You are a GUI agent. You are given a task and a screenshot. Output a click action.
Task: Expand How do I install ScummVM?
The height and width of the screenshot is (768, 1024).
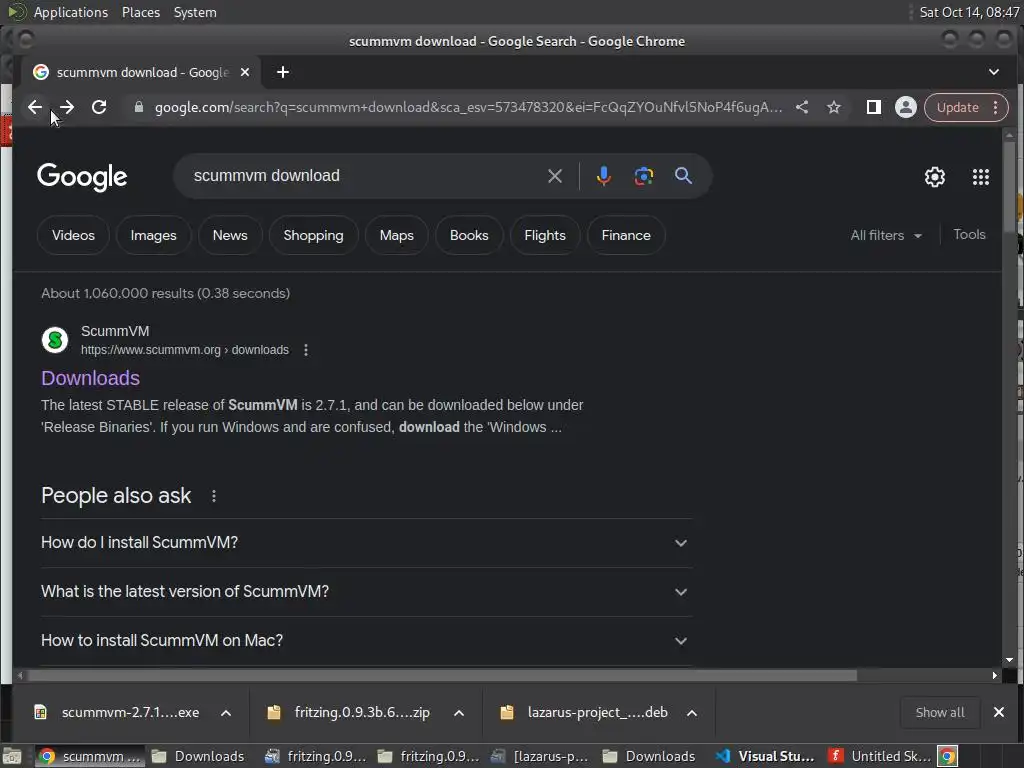(366, 543)
